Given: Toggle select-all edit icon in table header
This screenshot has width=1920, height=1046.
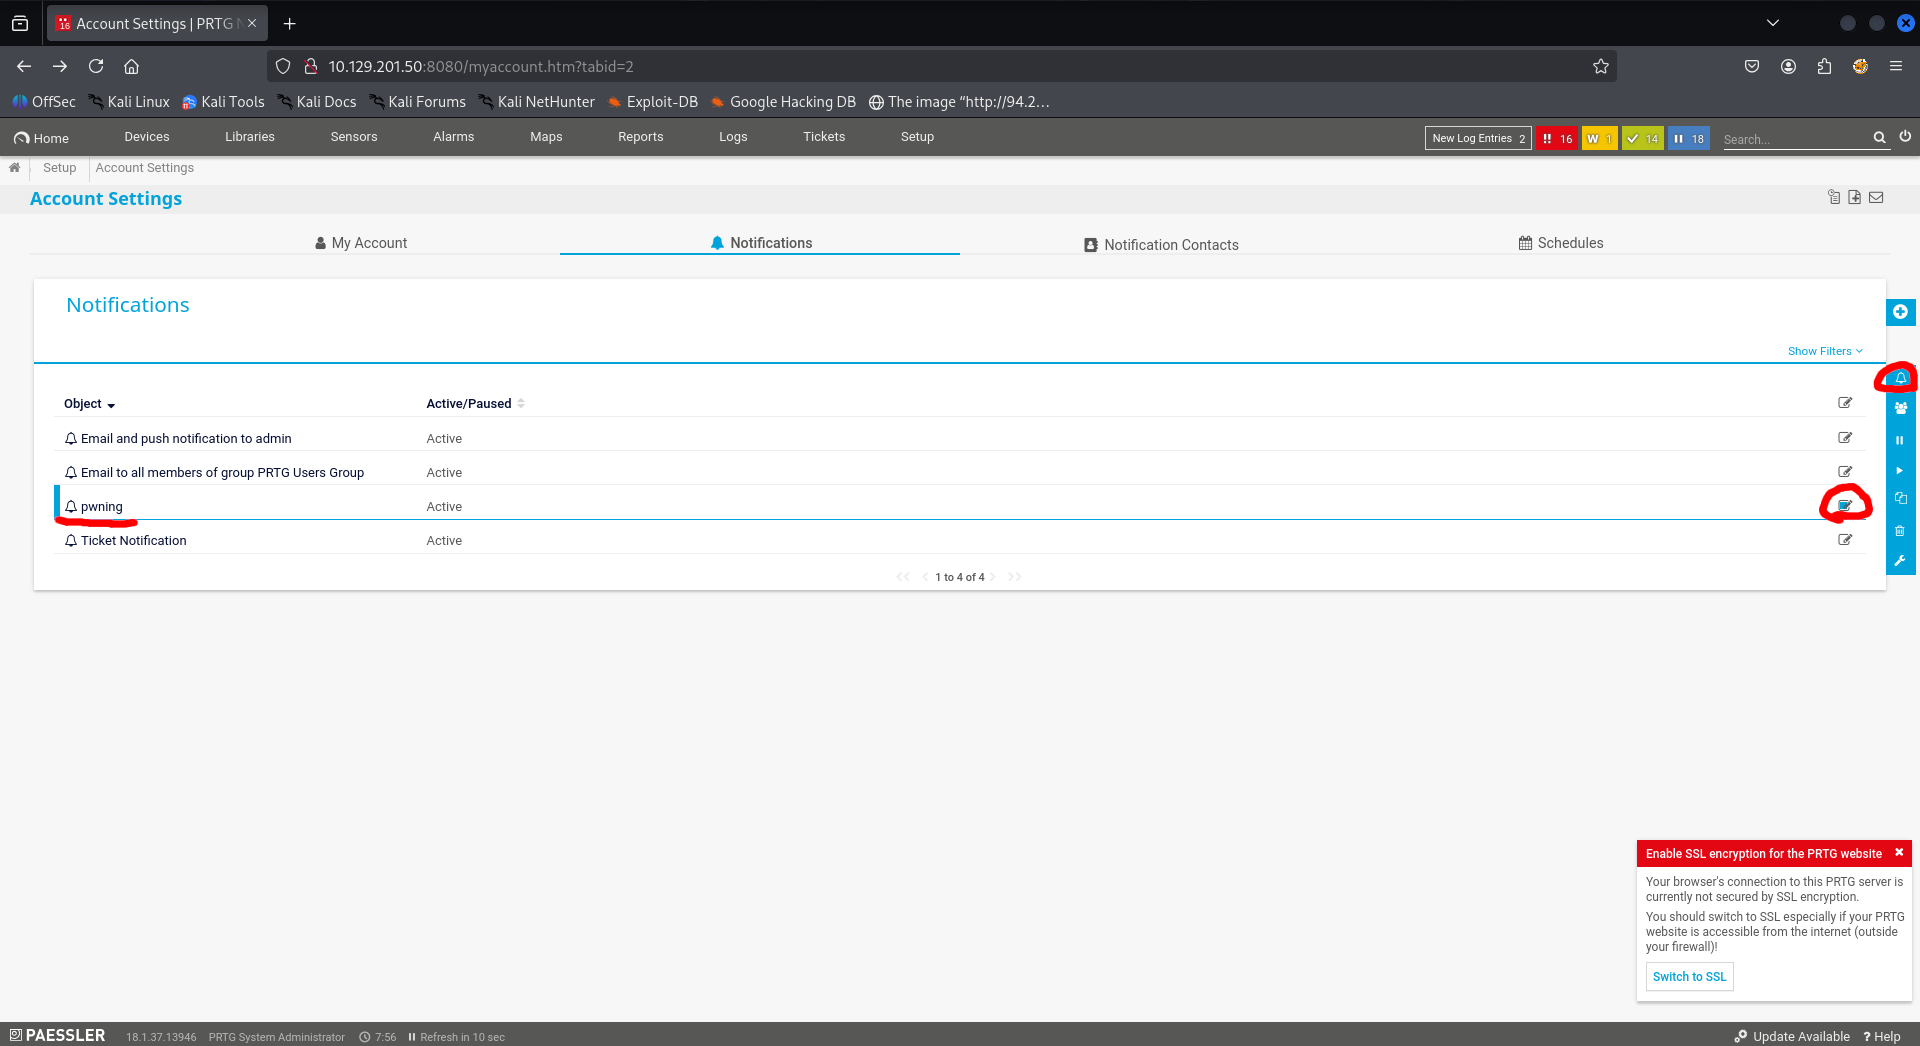Looking at the screenshot, I should tap(1845, 403).
